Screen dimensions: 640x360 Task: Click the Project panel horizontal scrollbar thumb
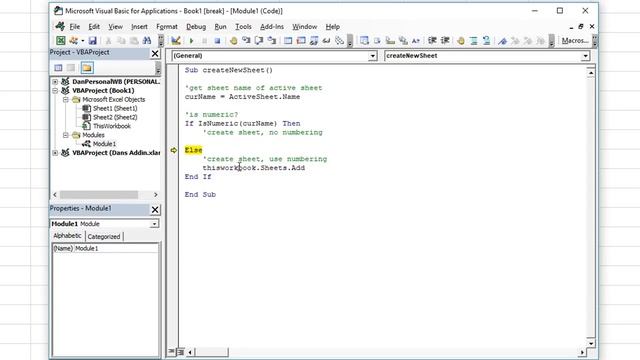pyautogui.click(x=99, y=195)
